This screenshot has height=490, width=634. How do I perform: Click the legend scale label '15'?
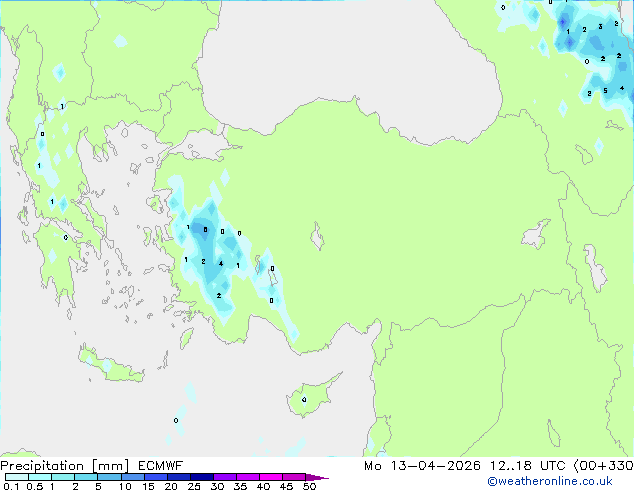[148, 486]
